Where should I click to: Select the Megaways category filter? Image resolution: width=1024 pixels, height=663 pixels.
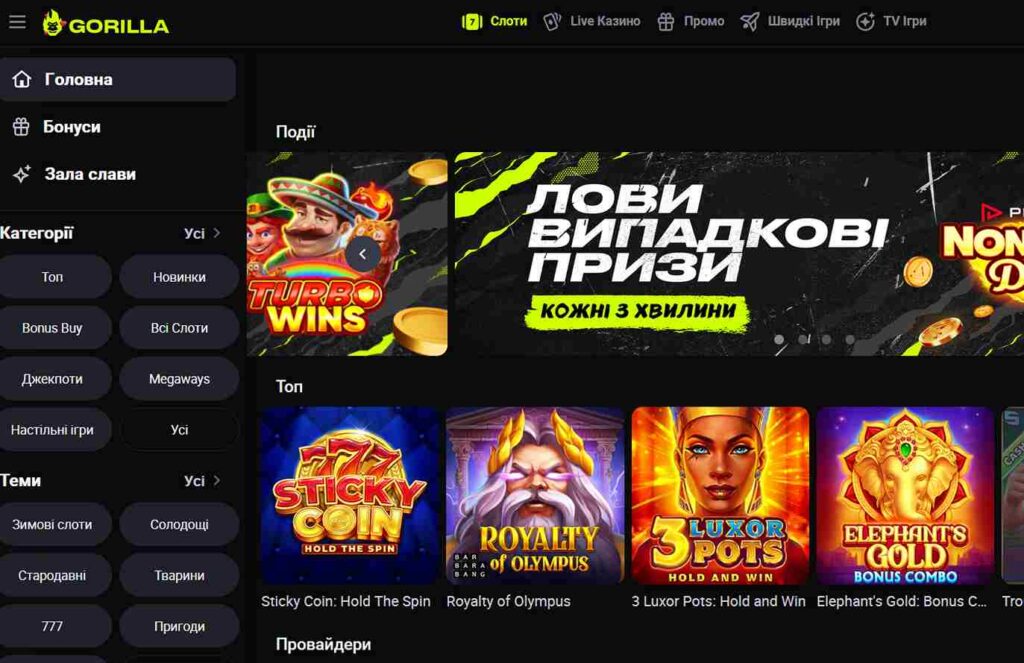coord(180,379)
